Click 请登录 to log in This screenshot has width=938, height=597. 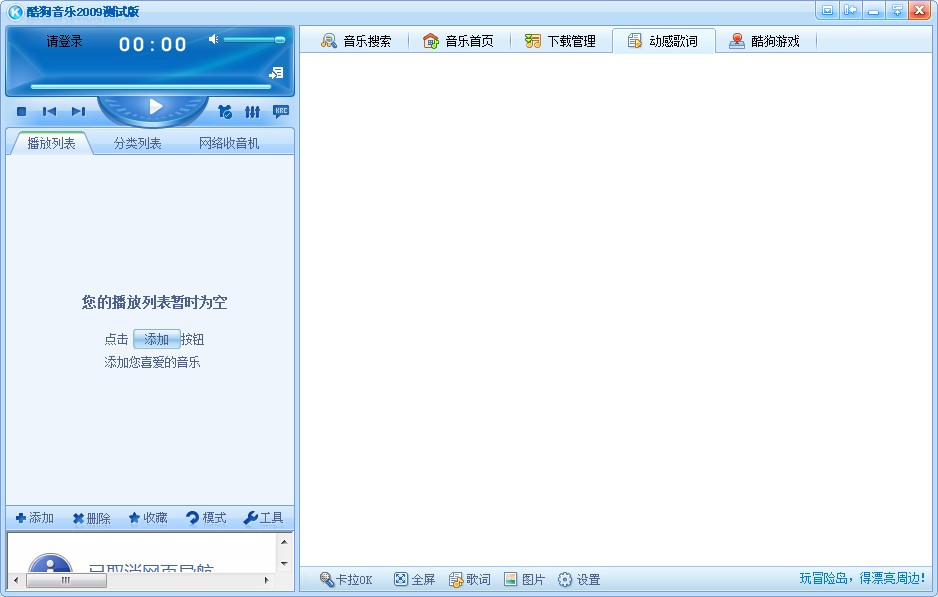(x=64, y=41)
